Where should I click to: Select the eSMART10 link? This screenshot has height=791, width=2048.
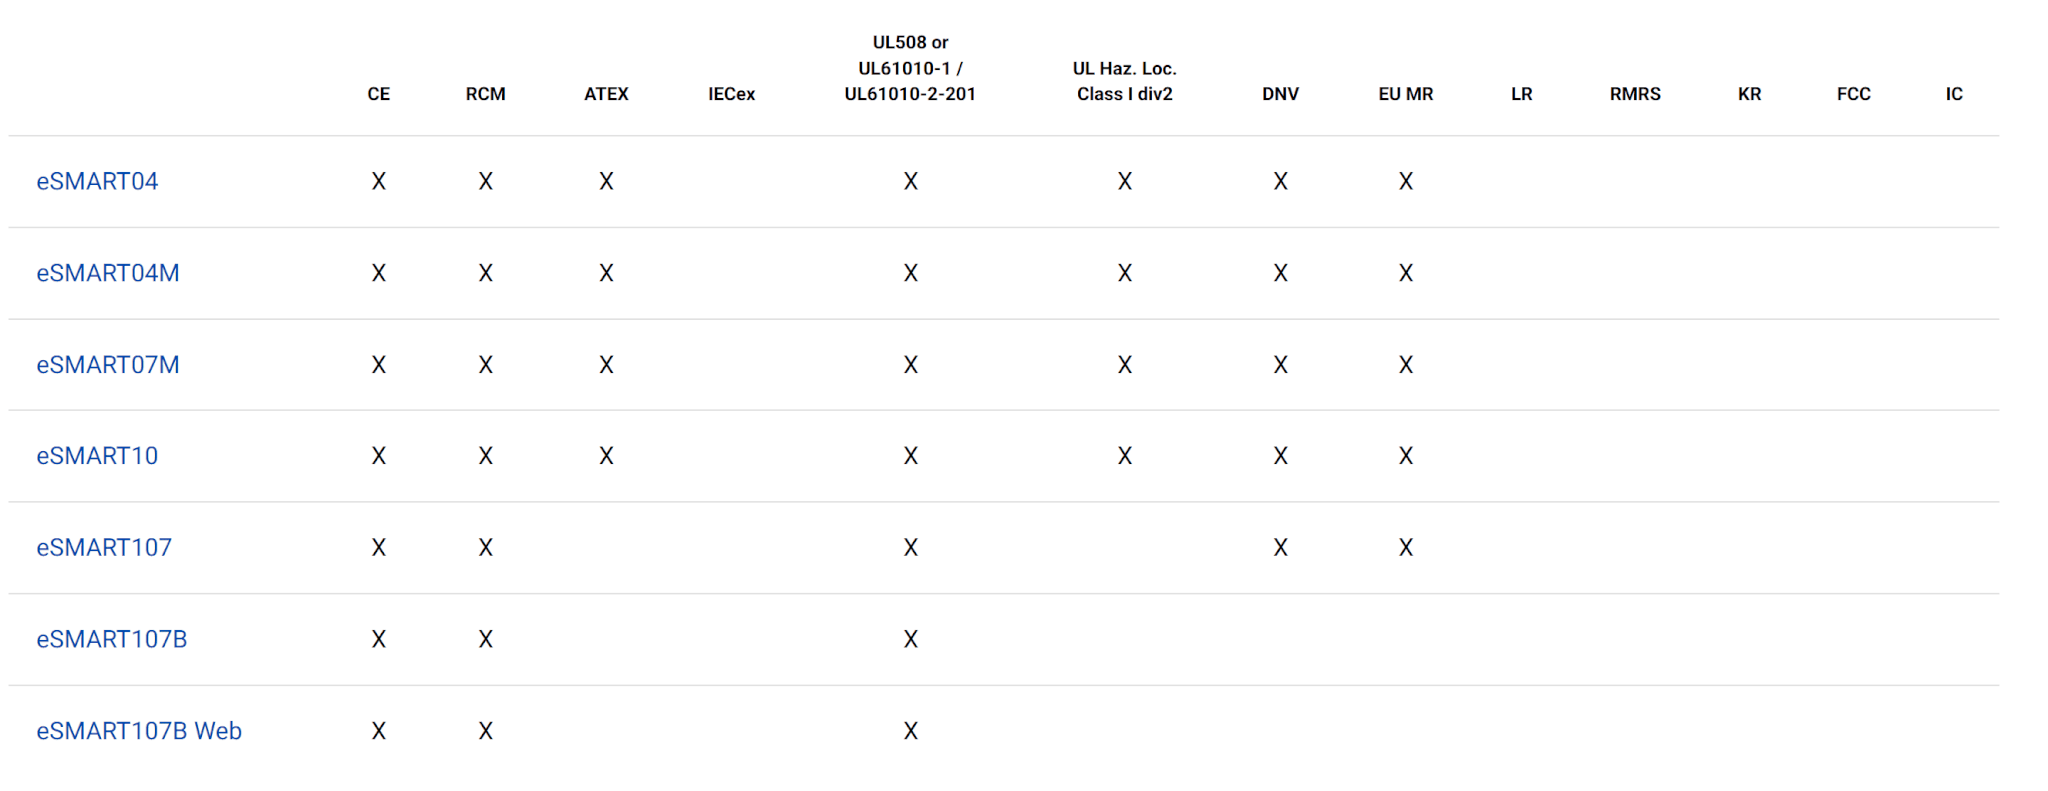click(97, 456)
